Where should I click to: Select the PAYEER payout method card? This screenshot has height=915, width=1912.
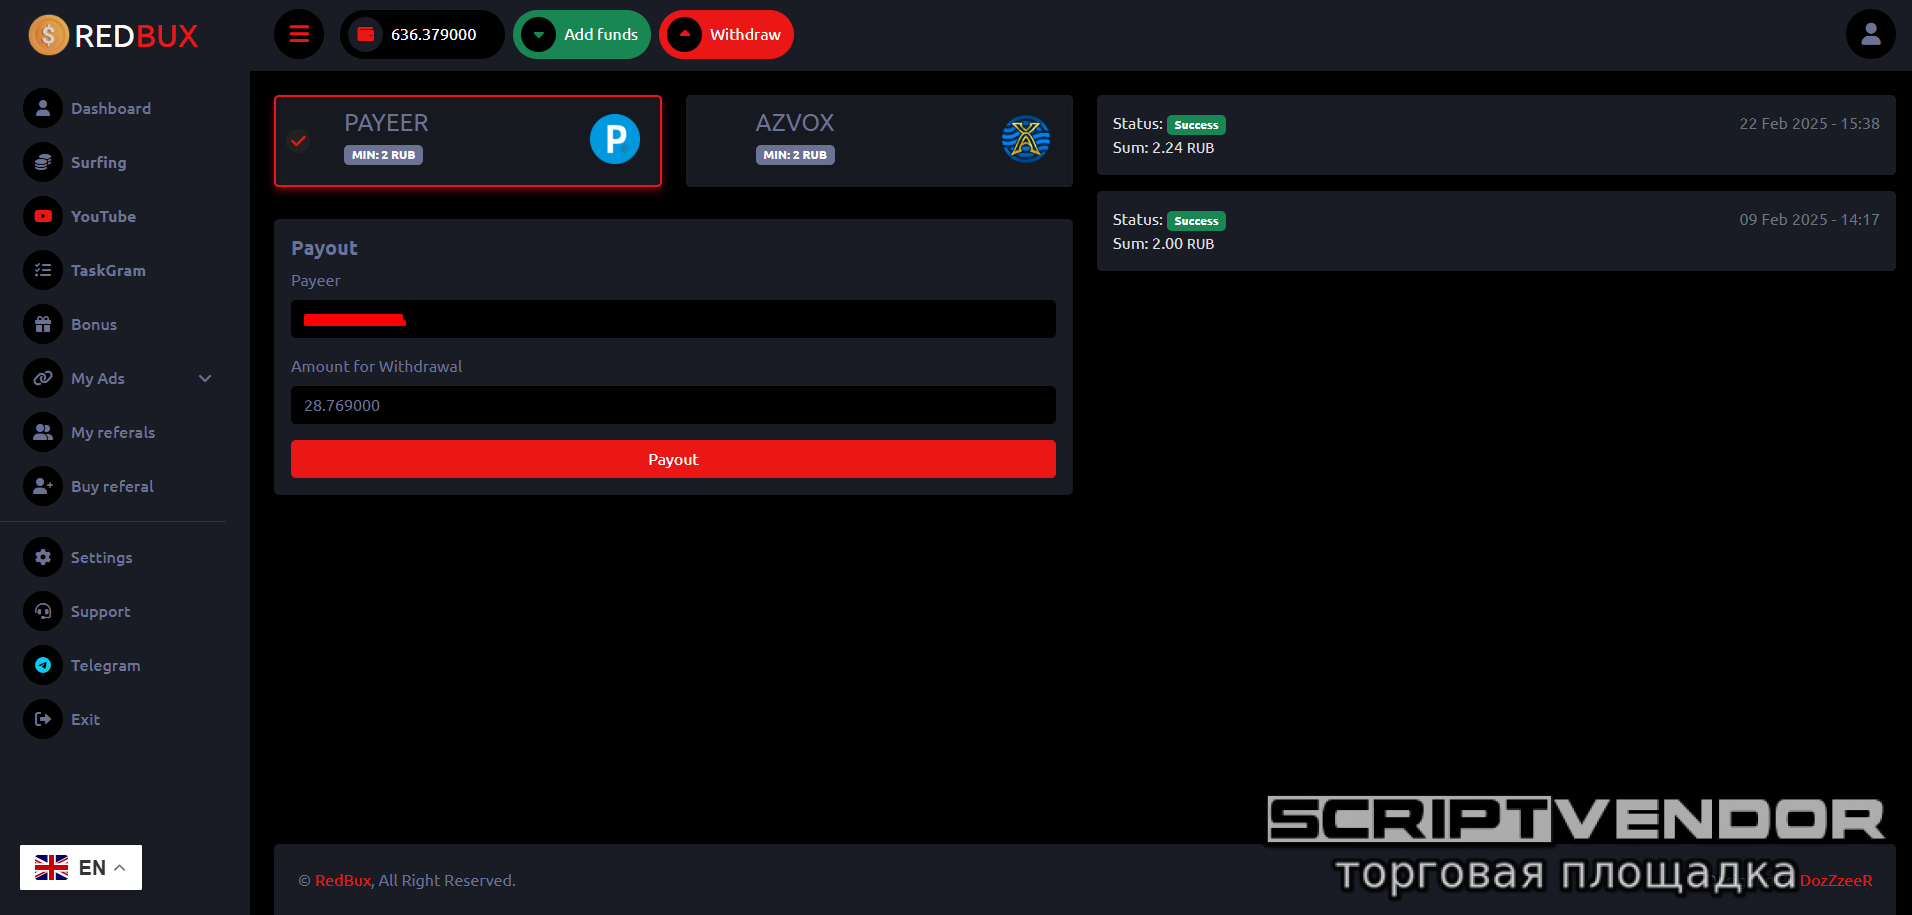(x=468, y=141)
